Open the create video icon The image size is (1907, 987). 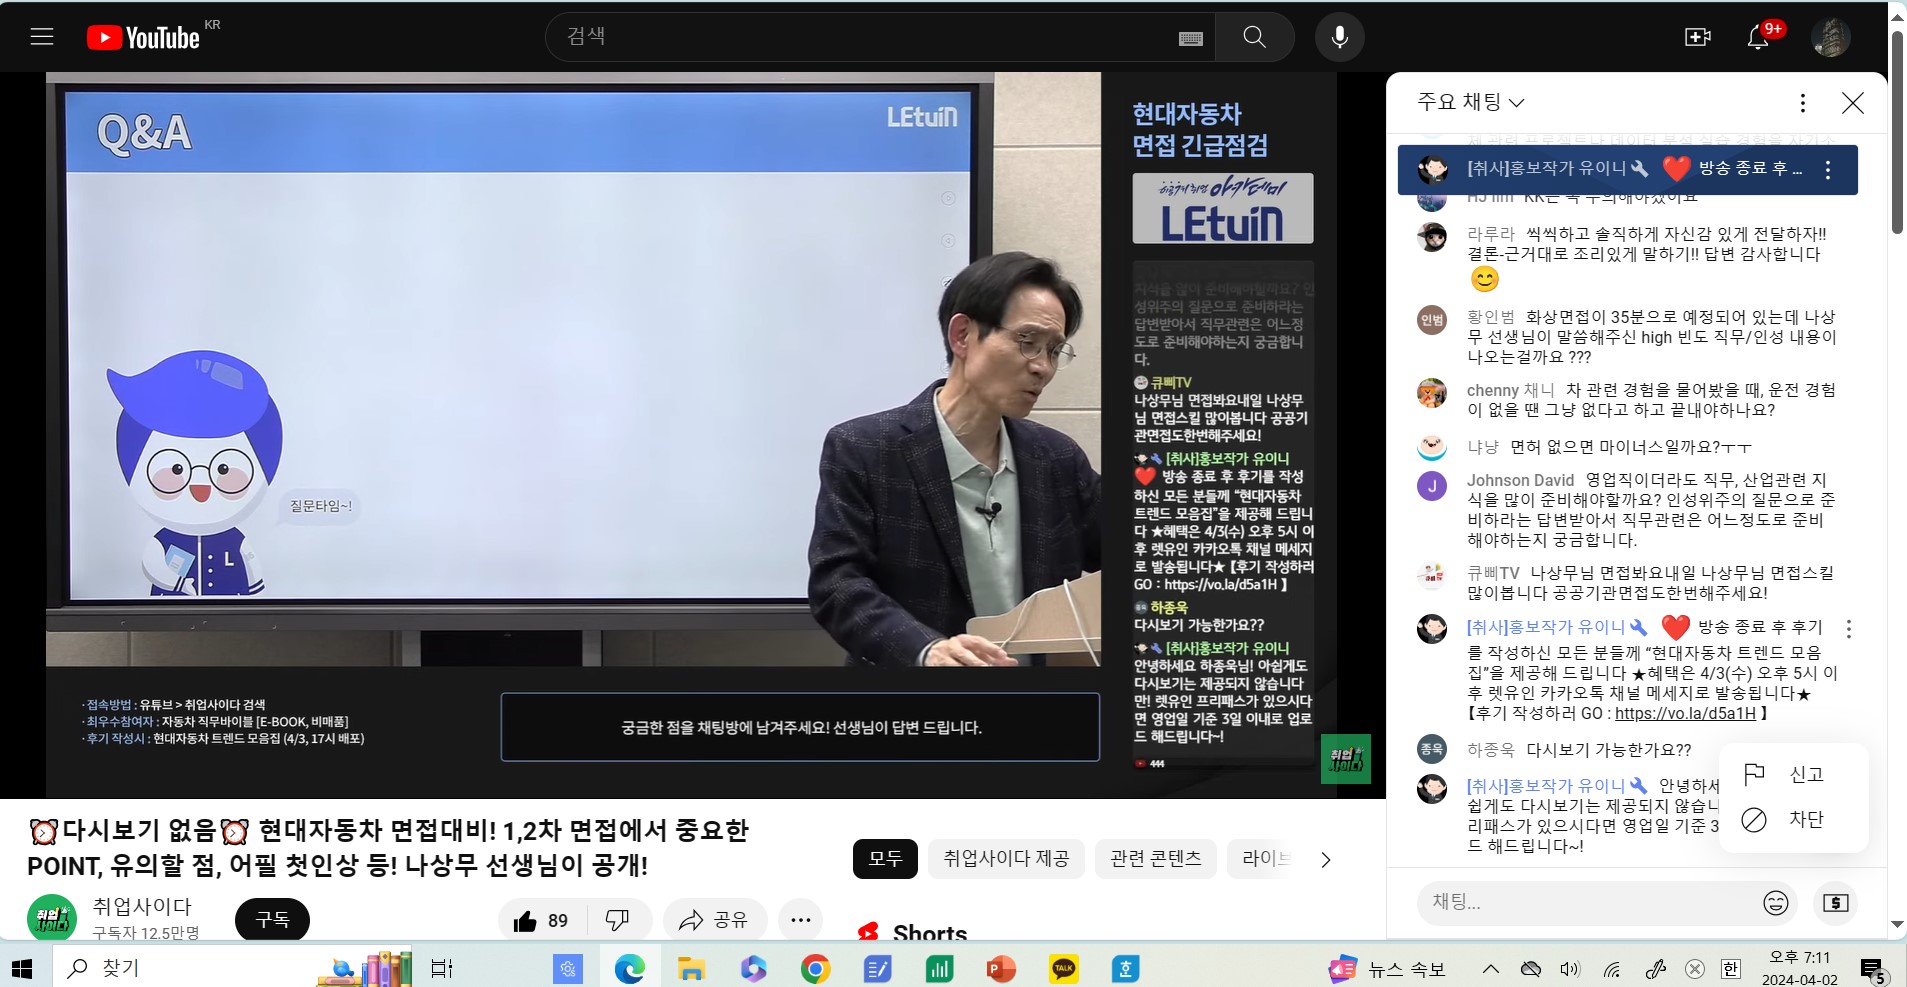click(1697, 37)
